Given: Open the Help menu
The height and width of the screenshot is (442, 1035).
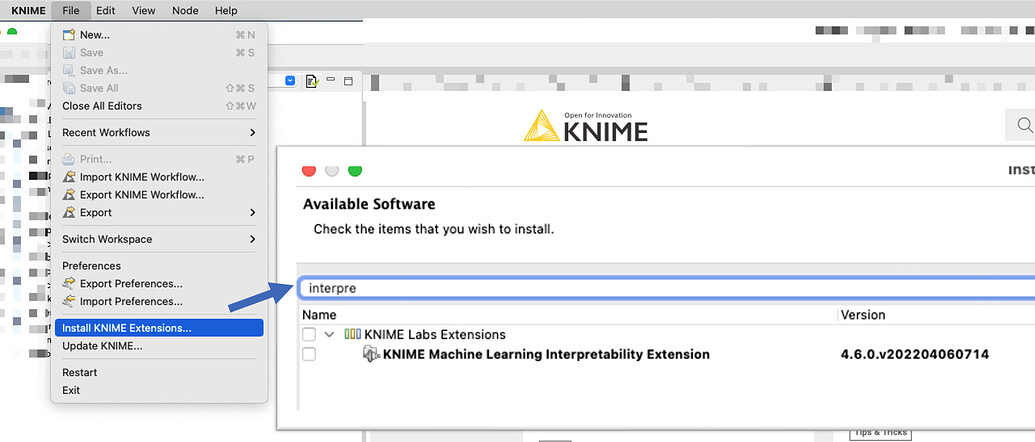Looking at the screenshot, I should pyautogui.click(x=226, y=11).
